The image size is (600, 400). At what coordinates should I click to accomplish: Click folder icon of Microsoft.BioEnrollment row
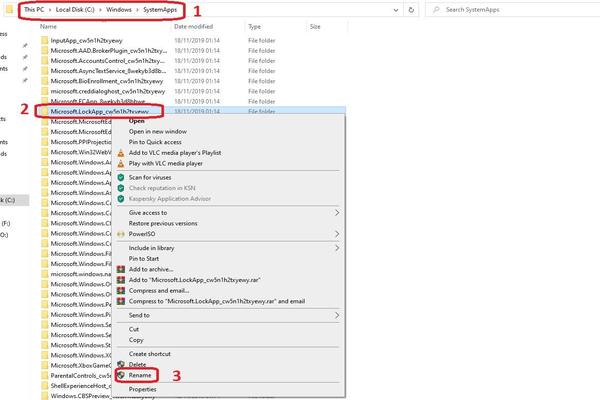[45, 81]
